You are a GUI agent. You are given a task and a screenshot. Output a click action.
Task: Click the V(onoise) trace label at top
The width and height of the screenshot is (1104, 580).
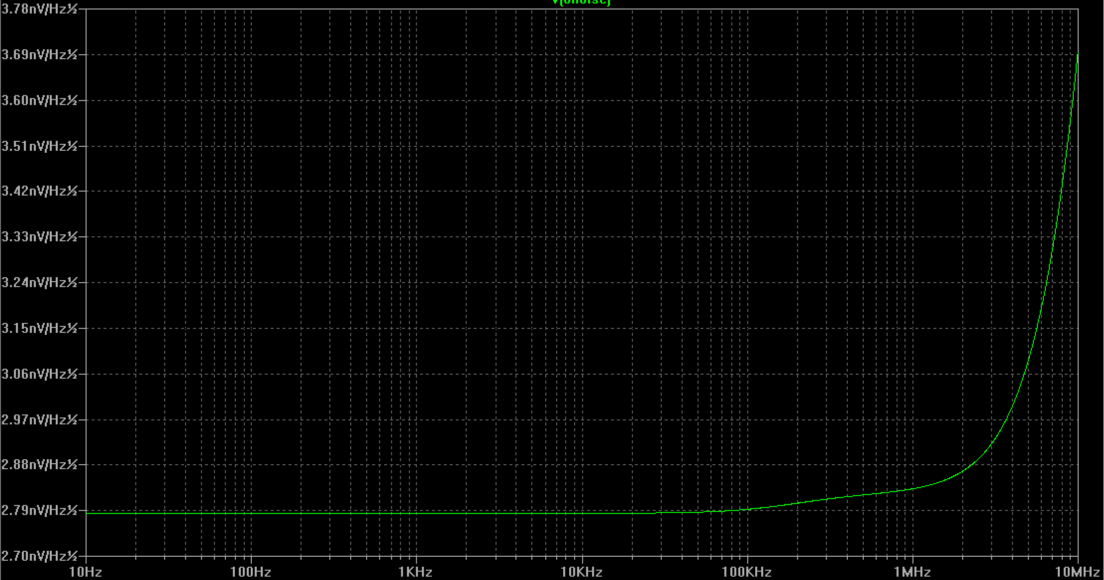click(581, 2)
